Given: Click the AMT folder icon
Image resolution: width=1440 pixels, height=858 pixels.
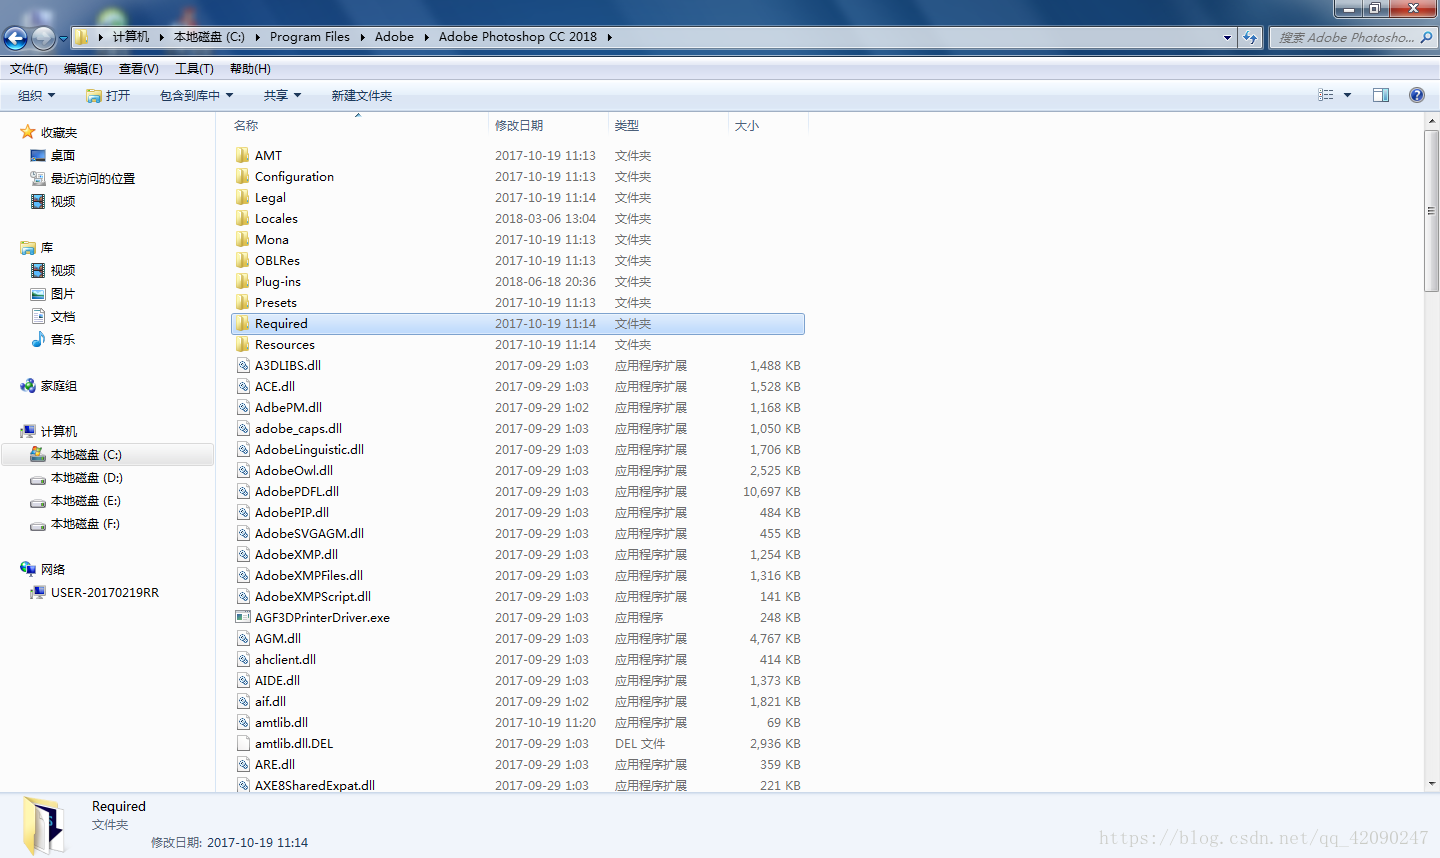Looking at the screenshot, I should 243,155.
